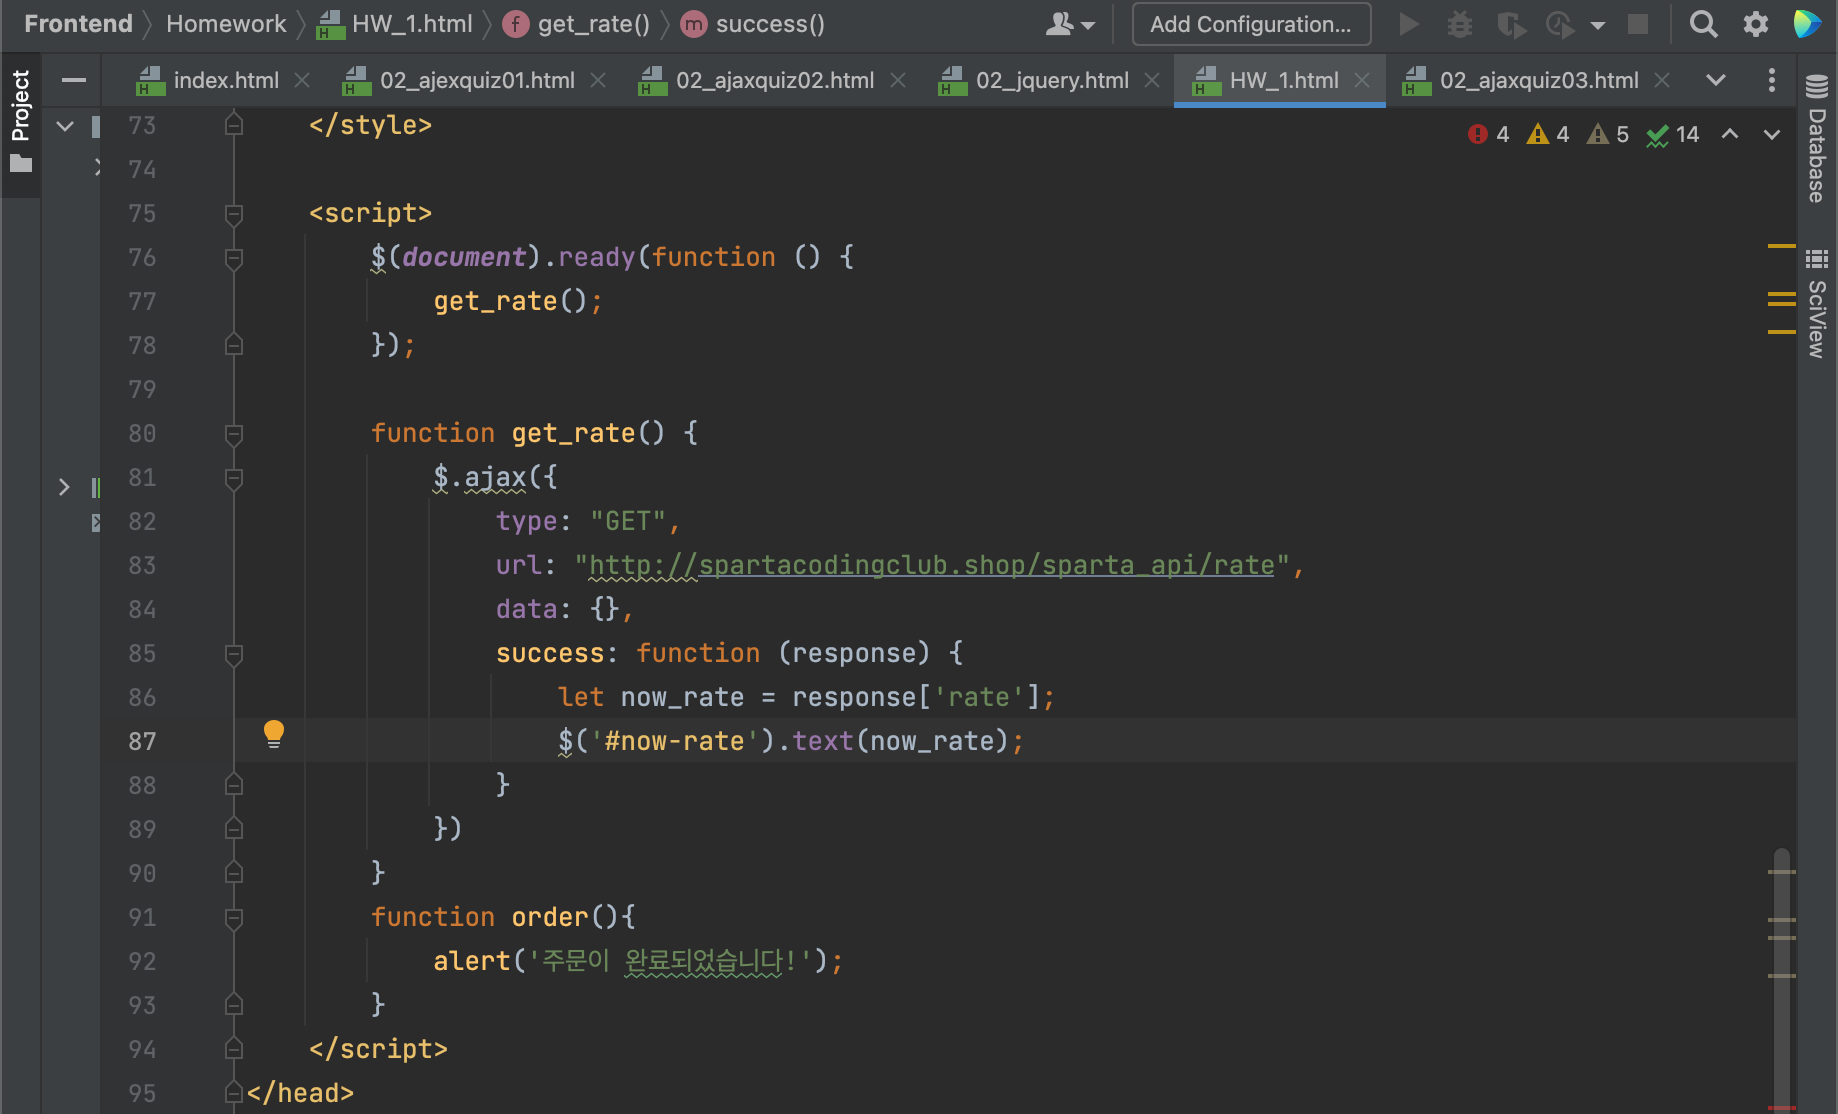Open the Profiler tool icon

pos(1559,24)
